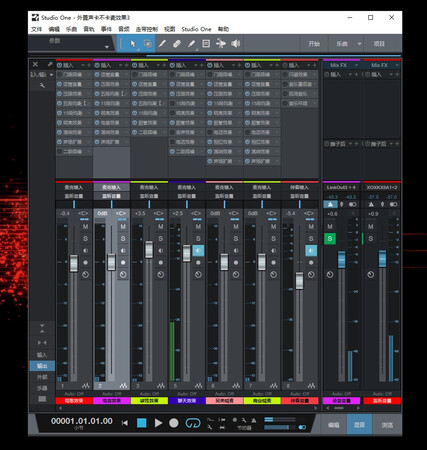Show the 输入 channels in the left sidebar
The height and width of the screenshot is (450, 427).
(x=42, y=355)
